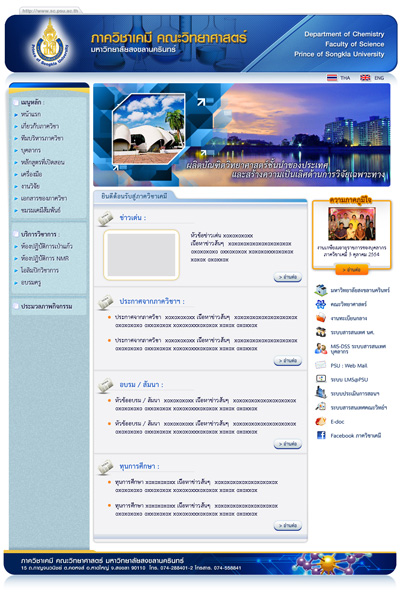Open the E-doc icon link
400x598 pixels.
coord(321,421)
